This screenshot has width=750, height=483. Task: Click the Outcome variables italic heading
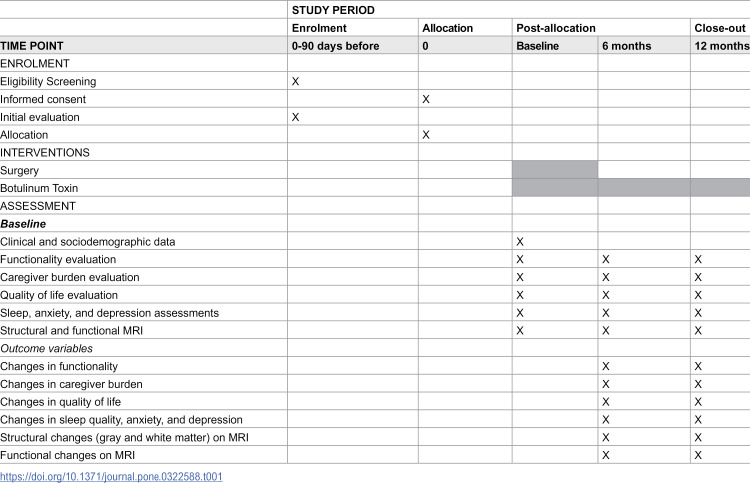(46, 349)
